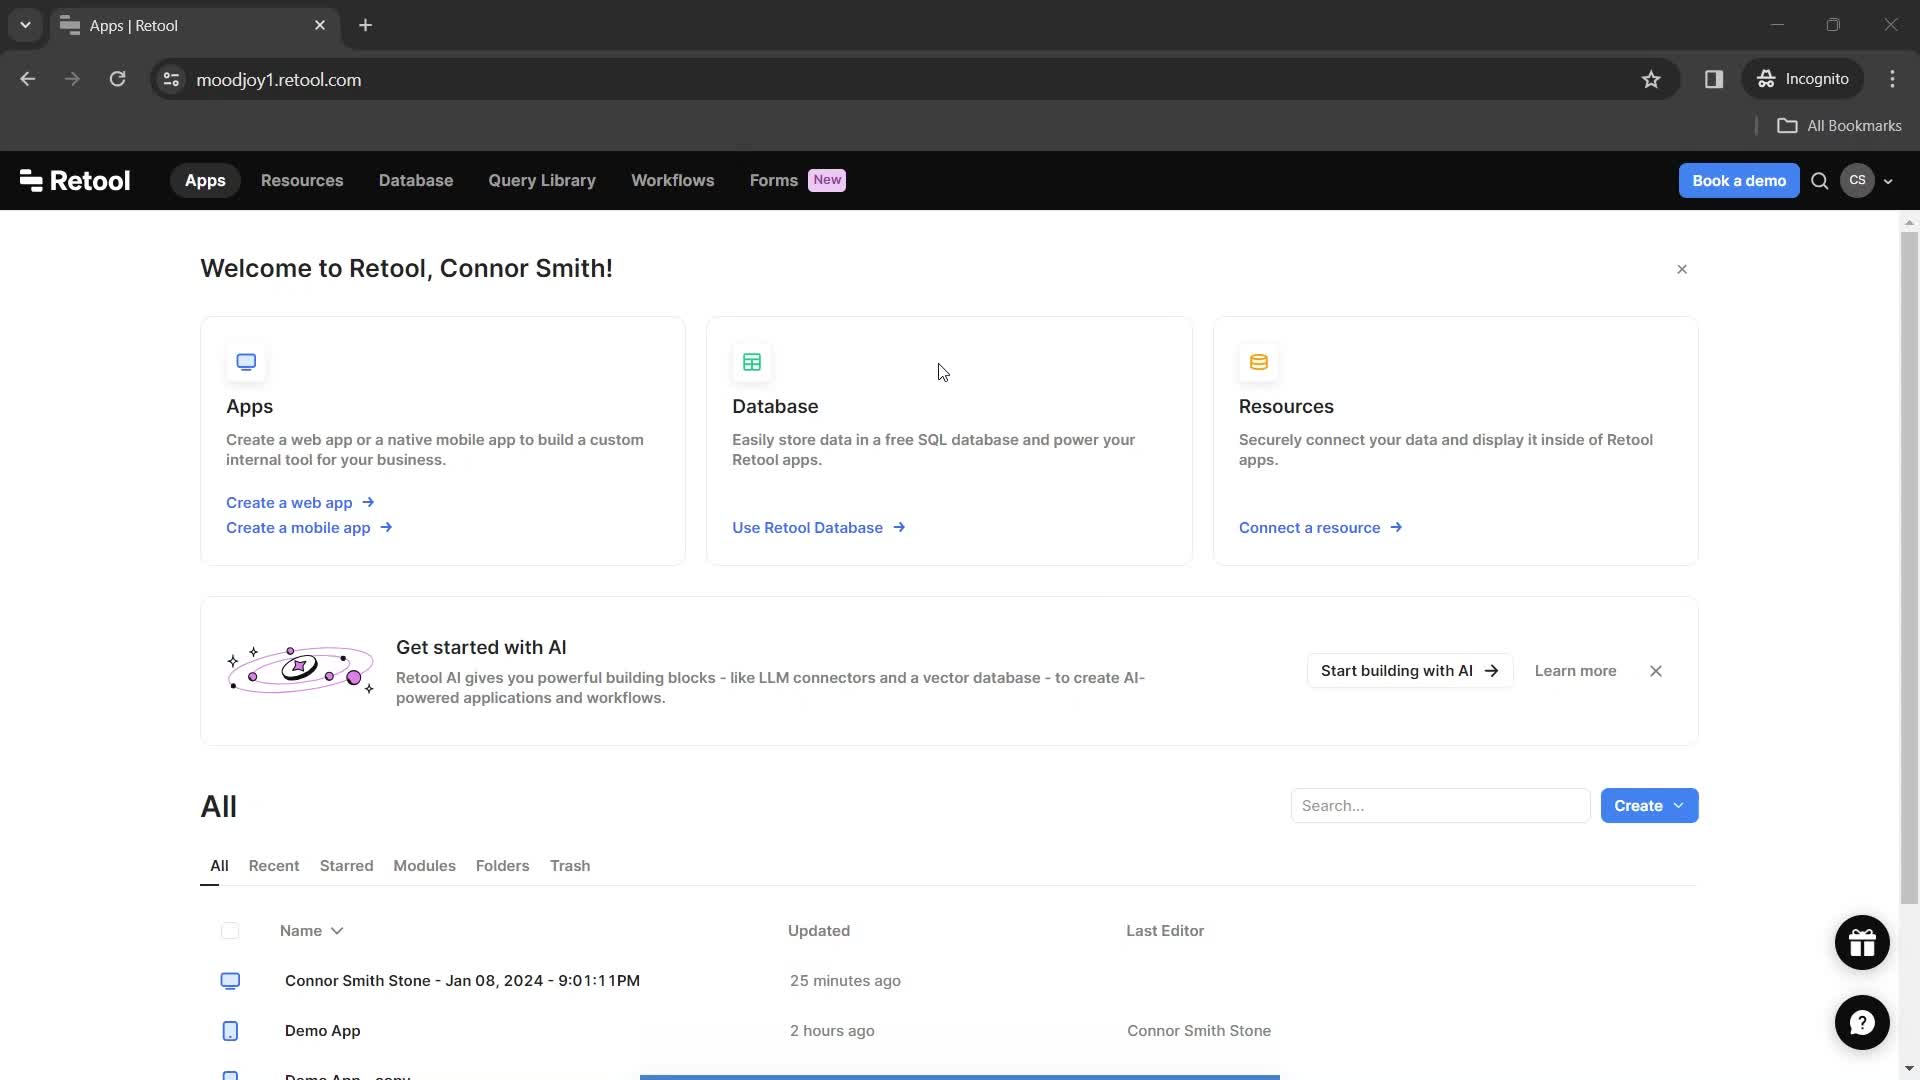Image resolution: width=1920 pixels, height=1080 pixels.
Task: Click the search magnifier icon
Action: 1820,181
